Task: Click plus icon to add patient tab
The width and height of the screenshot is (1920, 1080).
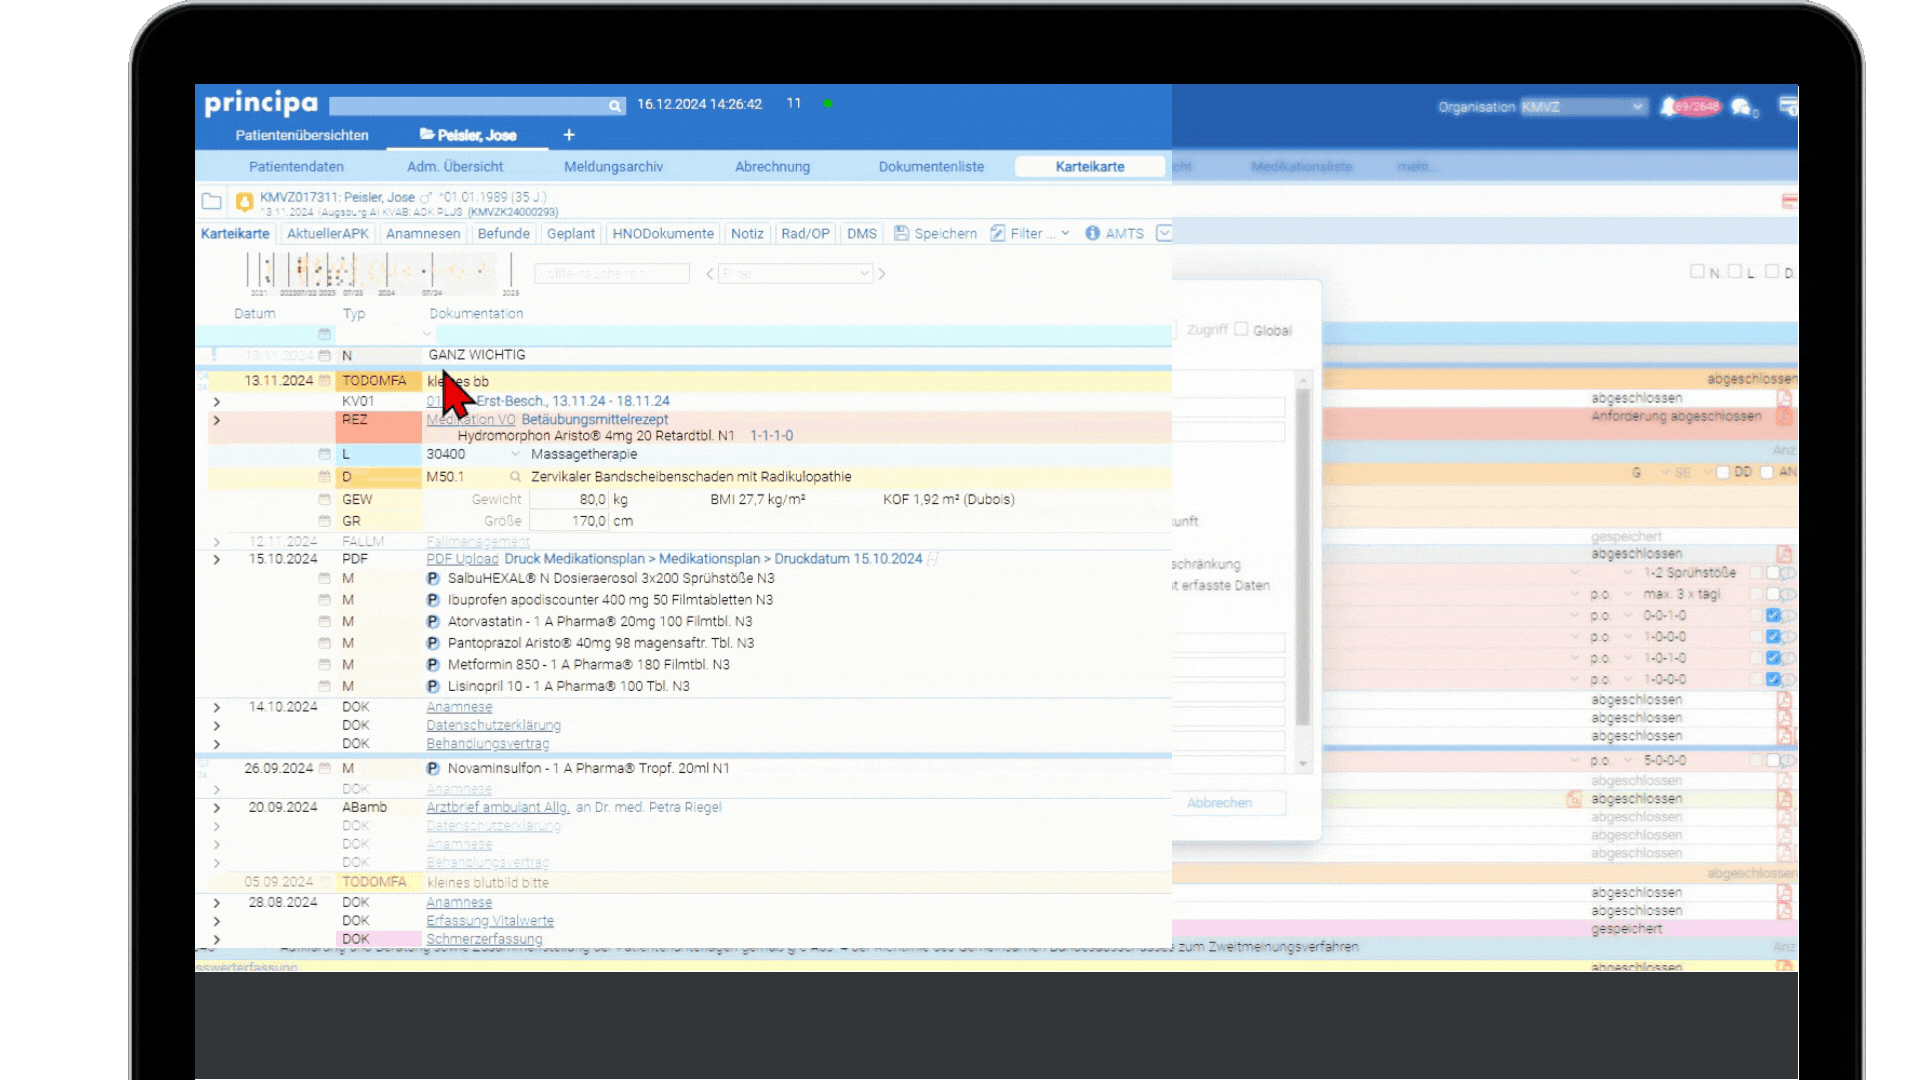Action: (569, 135)
